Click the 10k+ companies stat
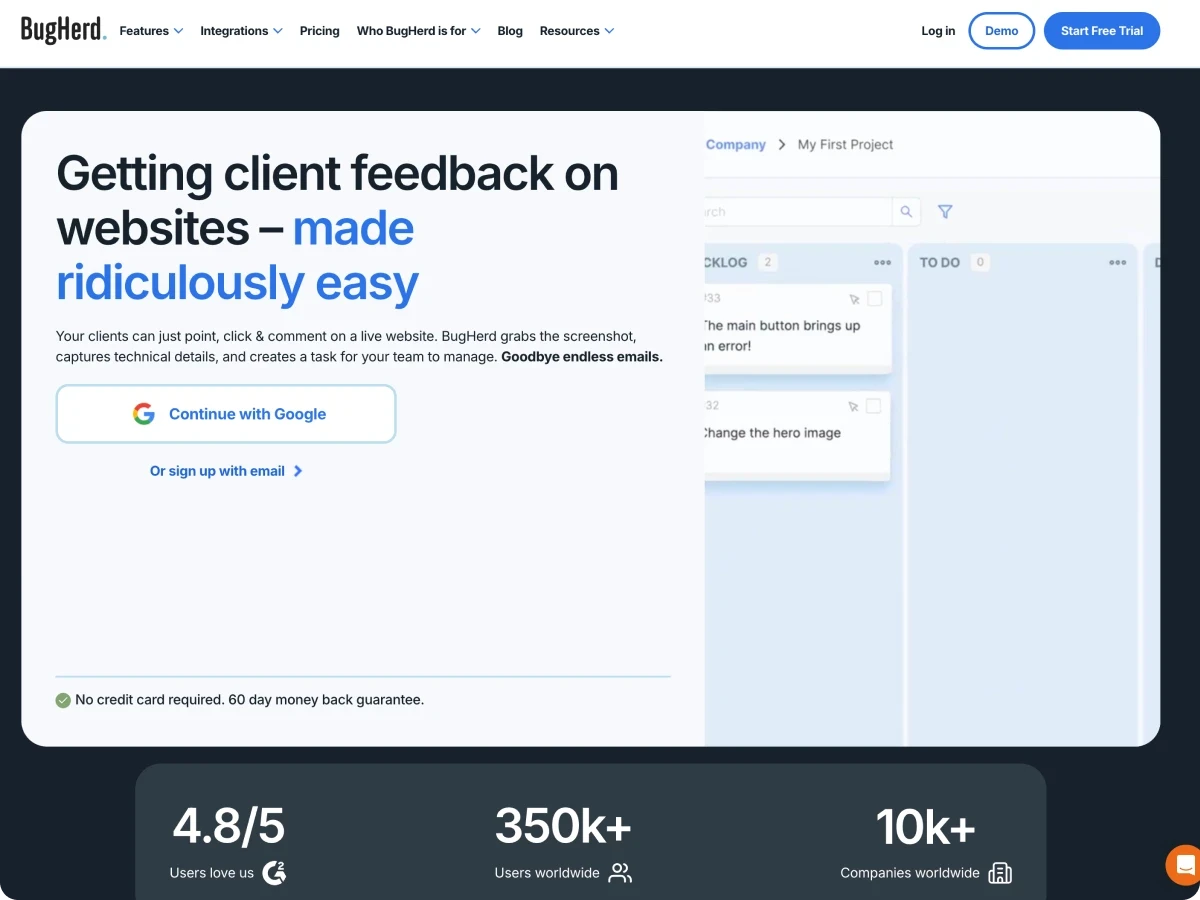The image size is (1200, 900). pos(925,826)
